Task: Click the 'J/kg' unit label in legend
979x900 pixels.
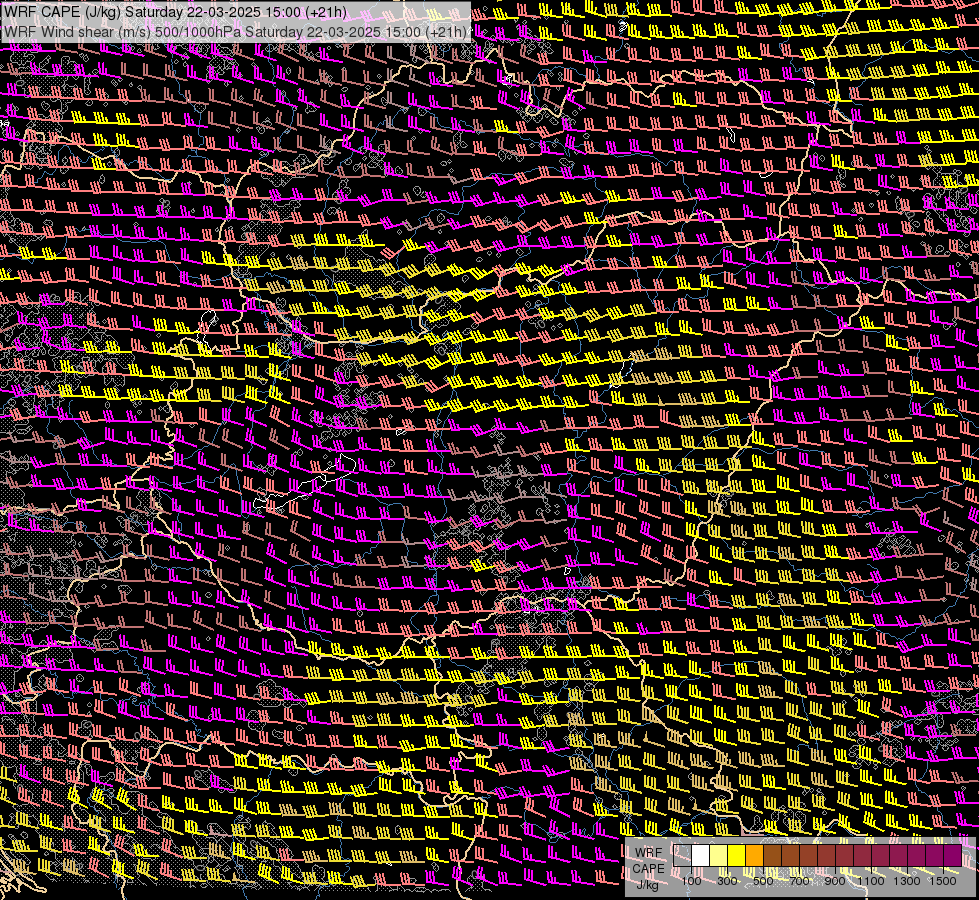Action: tap(647, 884)
